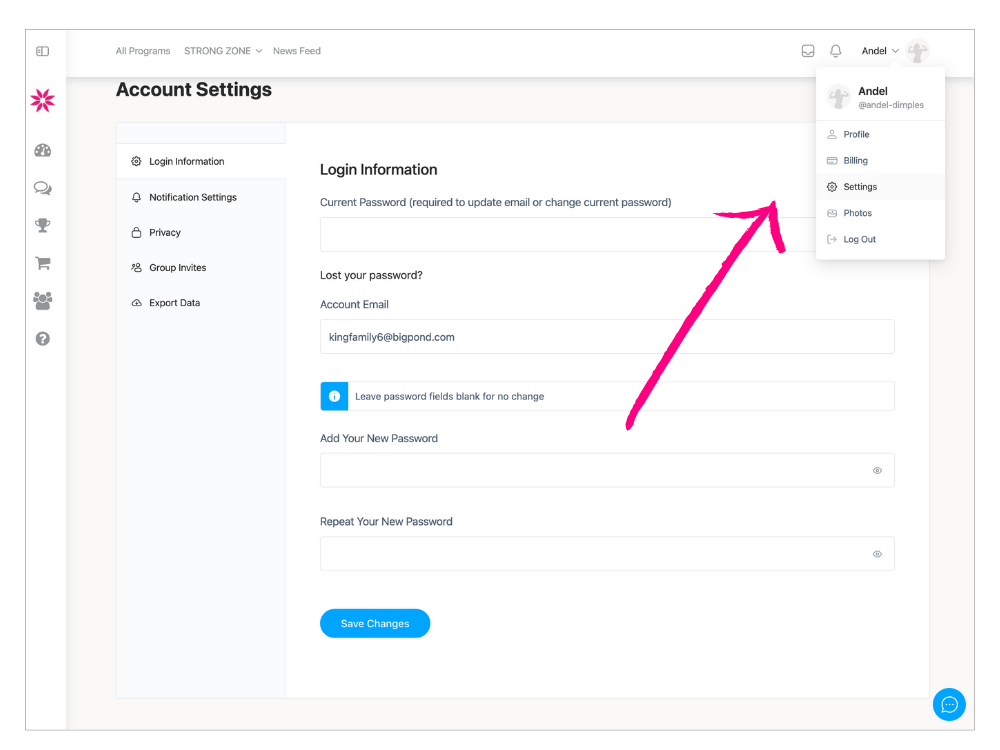
Task: Open the help question mark icon
Action: coord(42,339)
